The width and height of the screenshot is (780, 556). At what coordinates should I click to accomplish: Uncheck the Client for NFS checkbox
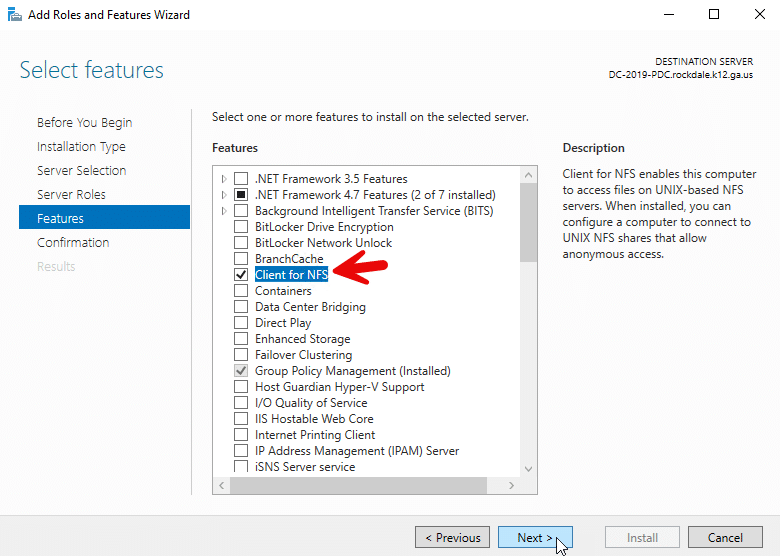[241, 275]
